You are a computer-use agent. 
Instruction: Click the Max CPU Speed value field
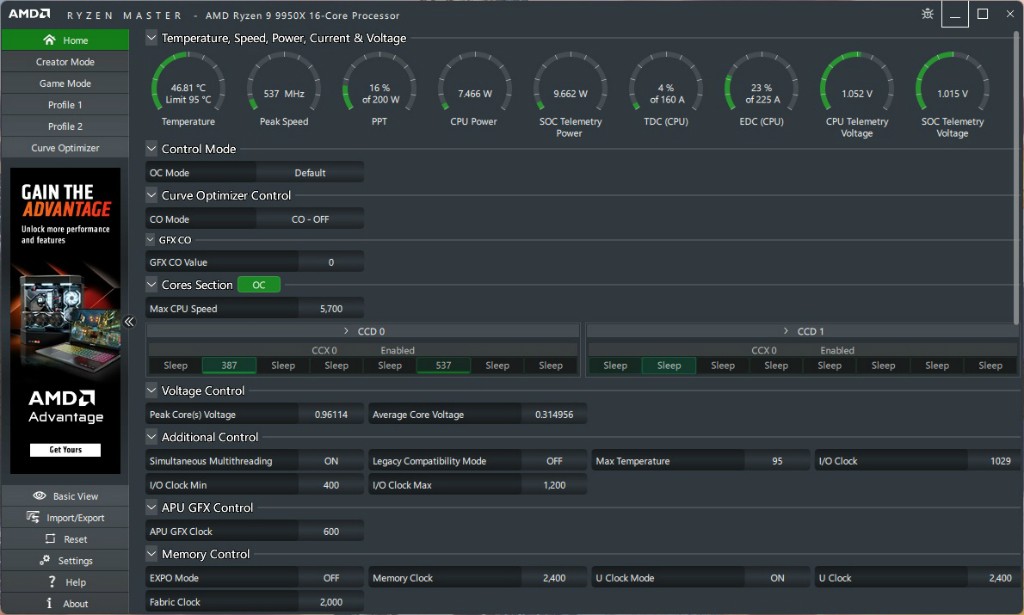click(330, 309)
